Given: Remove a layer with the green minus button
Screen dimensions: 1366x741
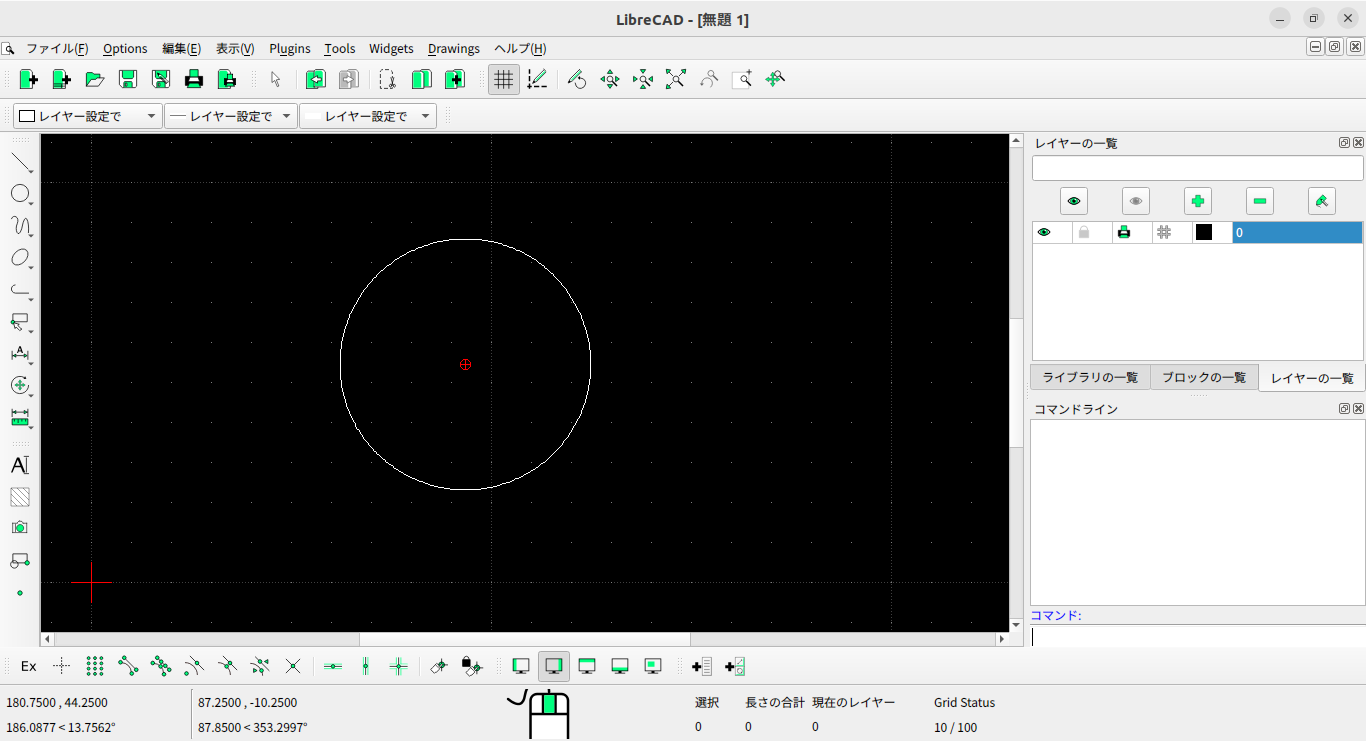Looking at the screenshot, I should 1259,200.
